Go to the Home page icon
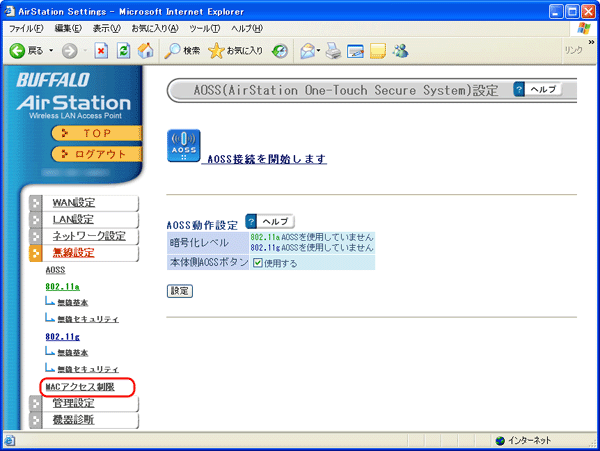600x451 pixels. 145,50
